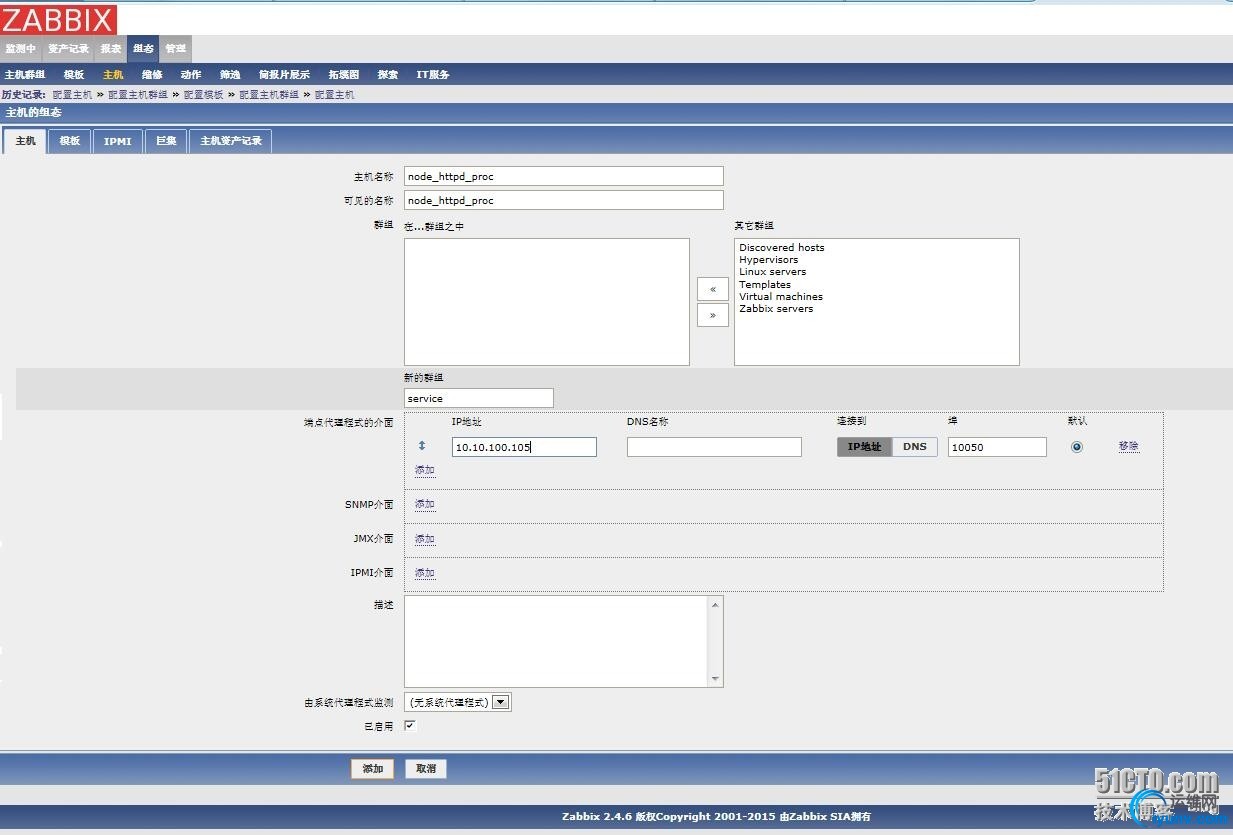Click inside the 描述 description text area
Screen dimensions: 1233x835
coord(563,642)
